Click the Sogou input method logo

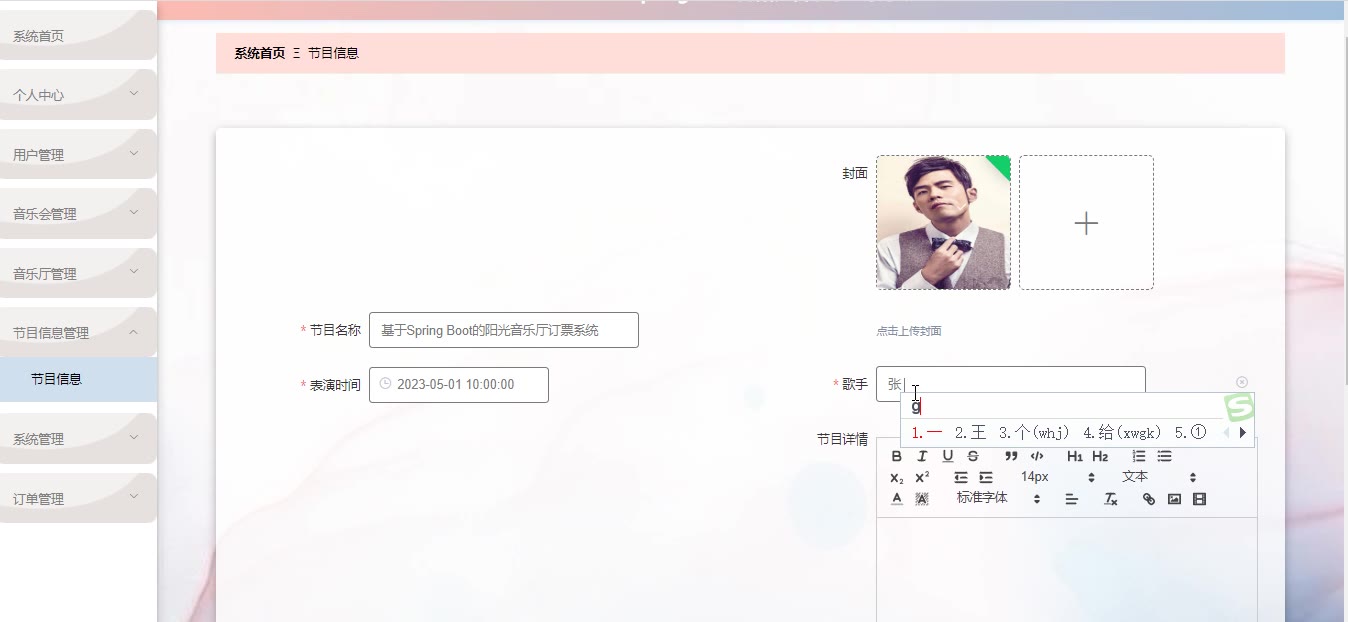tap(1240, 407)
